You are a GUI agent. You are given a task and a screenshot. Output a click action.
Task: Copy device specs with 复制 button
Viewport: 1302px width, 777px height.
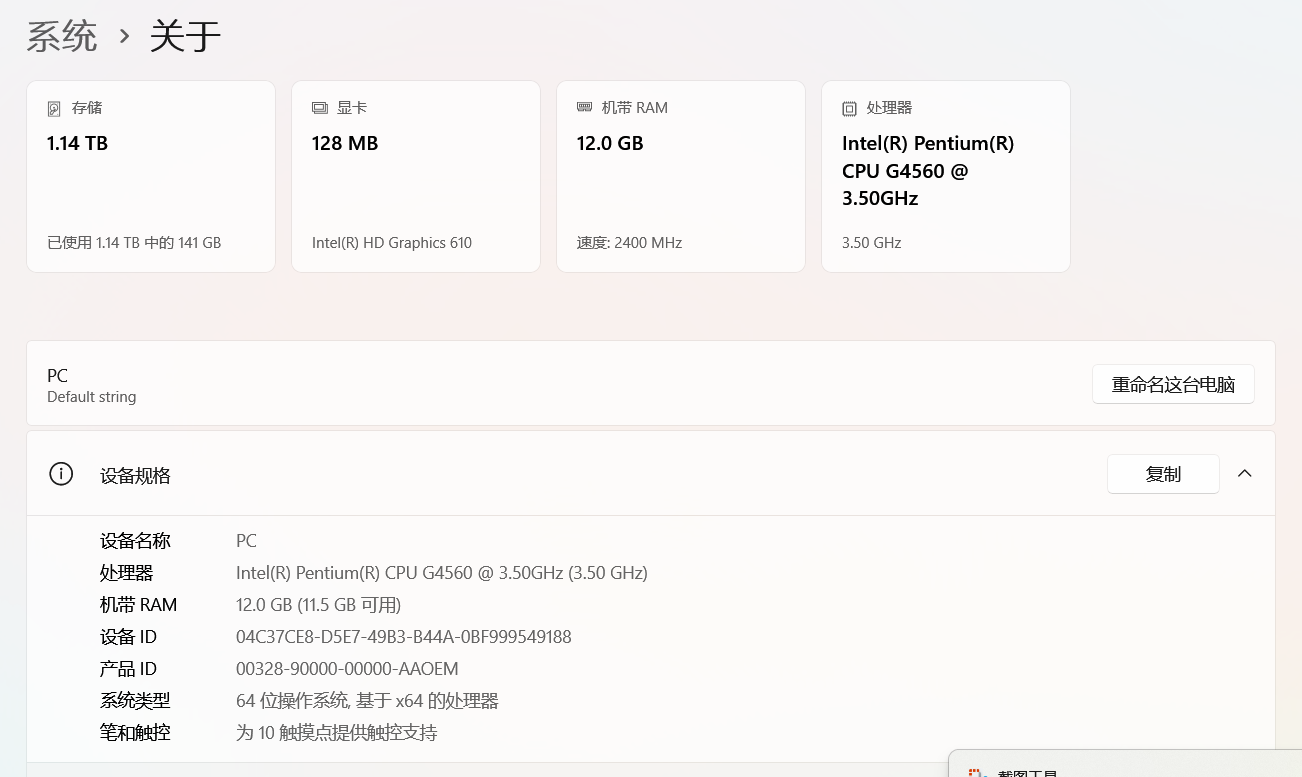point(1163,474)
